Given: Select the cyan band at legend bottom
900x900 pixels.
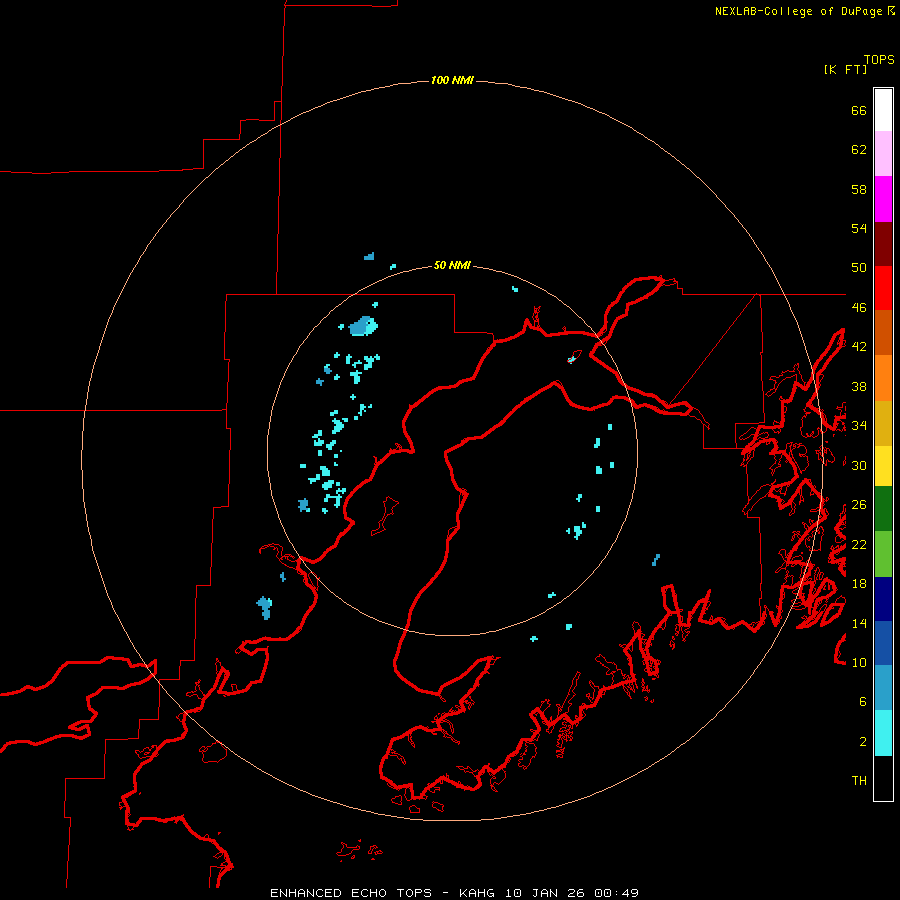Looking at the screenshot, I should (x=883, y=733).
